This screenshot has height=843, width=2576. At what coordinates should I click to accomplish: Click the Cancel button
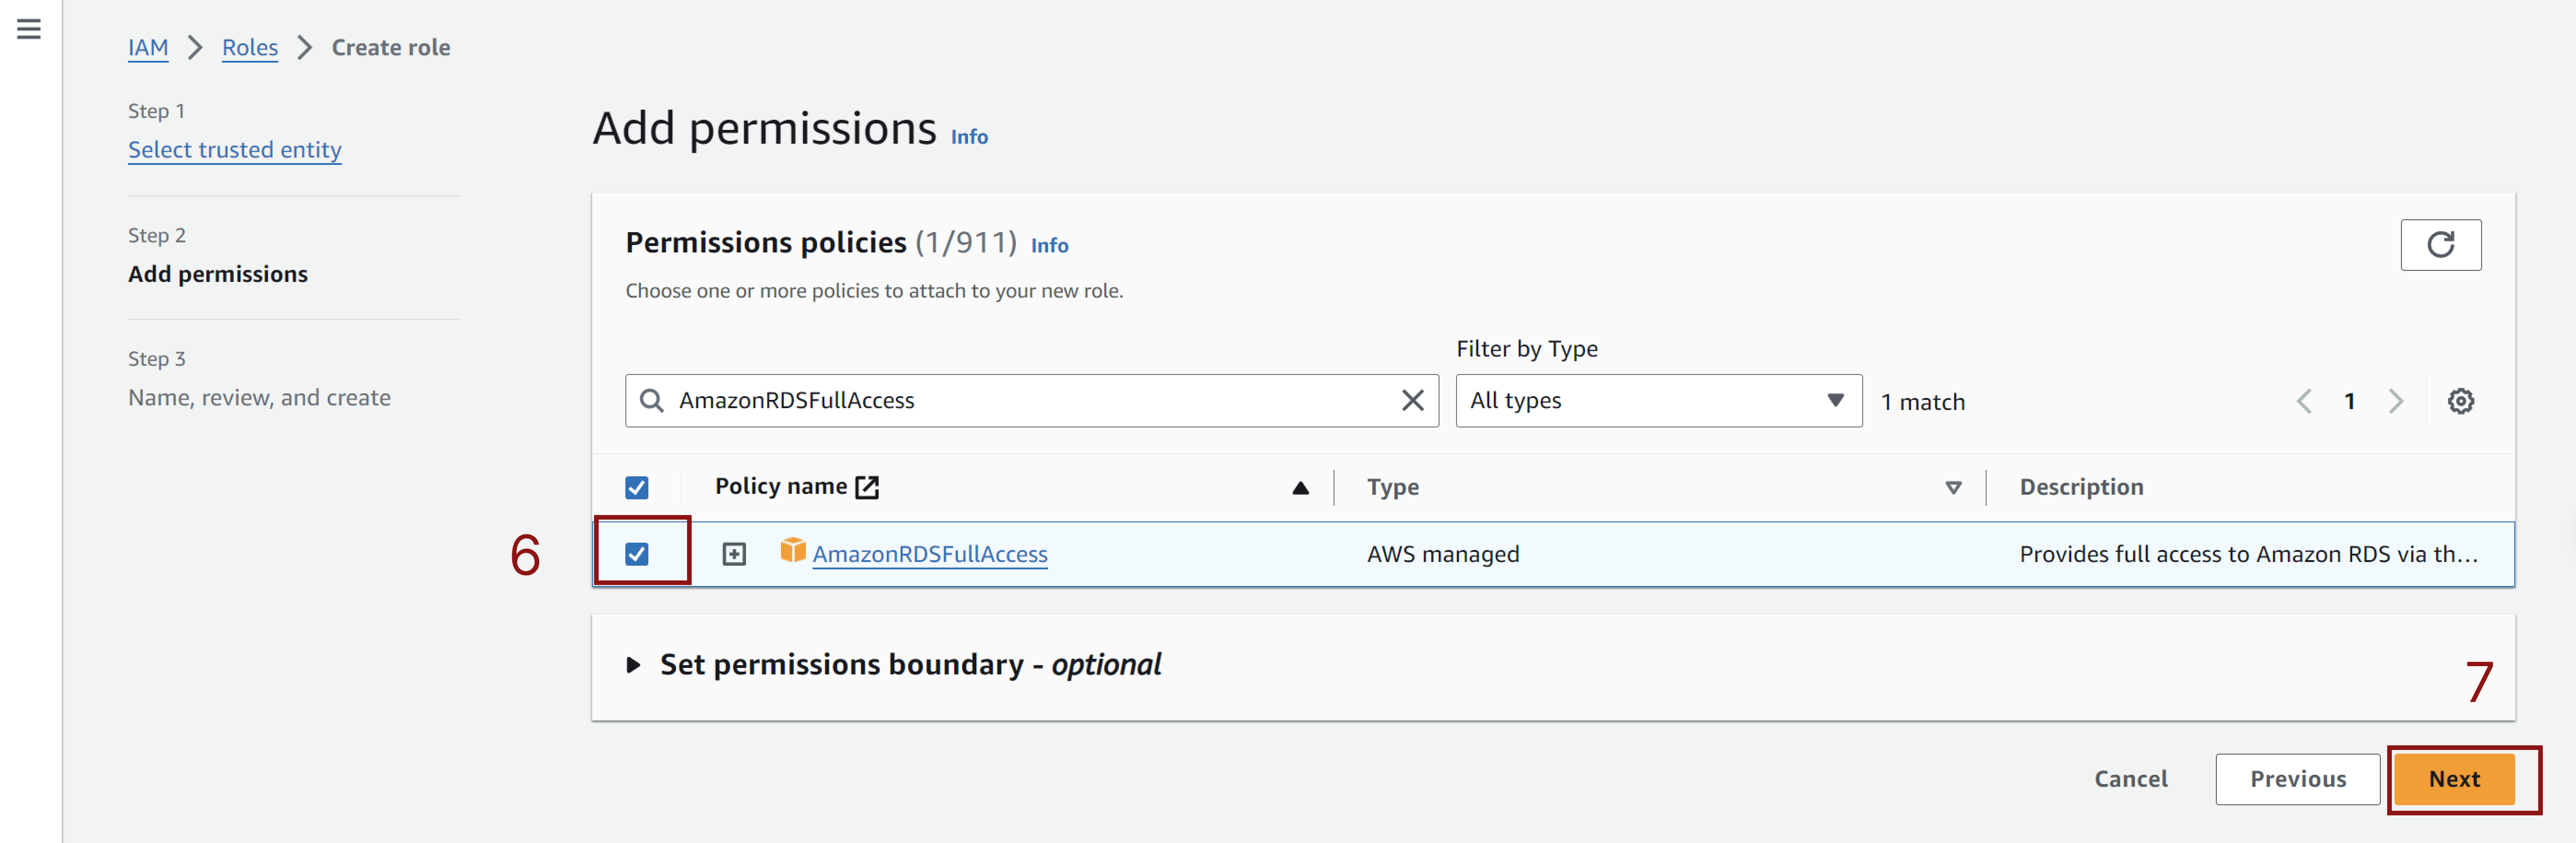pyautogui.click(x=2131, y=779)
